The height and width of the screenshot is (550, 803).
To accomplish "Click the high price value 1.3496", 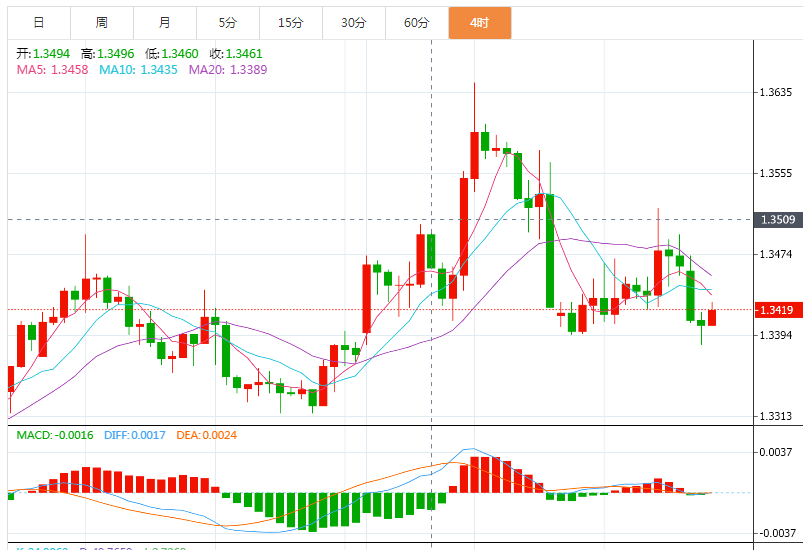I will pyautogui.click(x=116, y=54).
